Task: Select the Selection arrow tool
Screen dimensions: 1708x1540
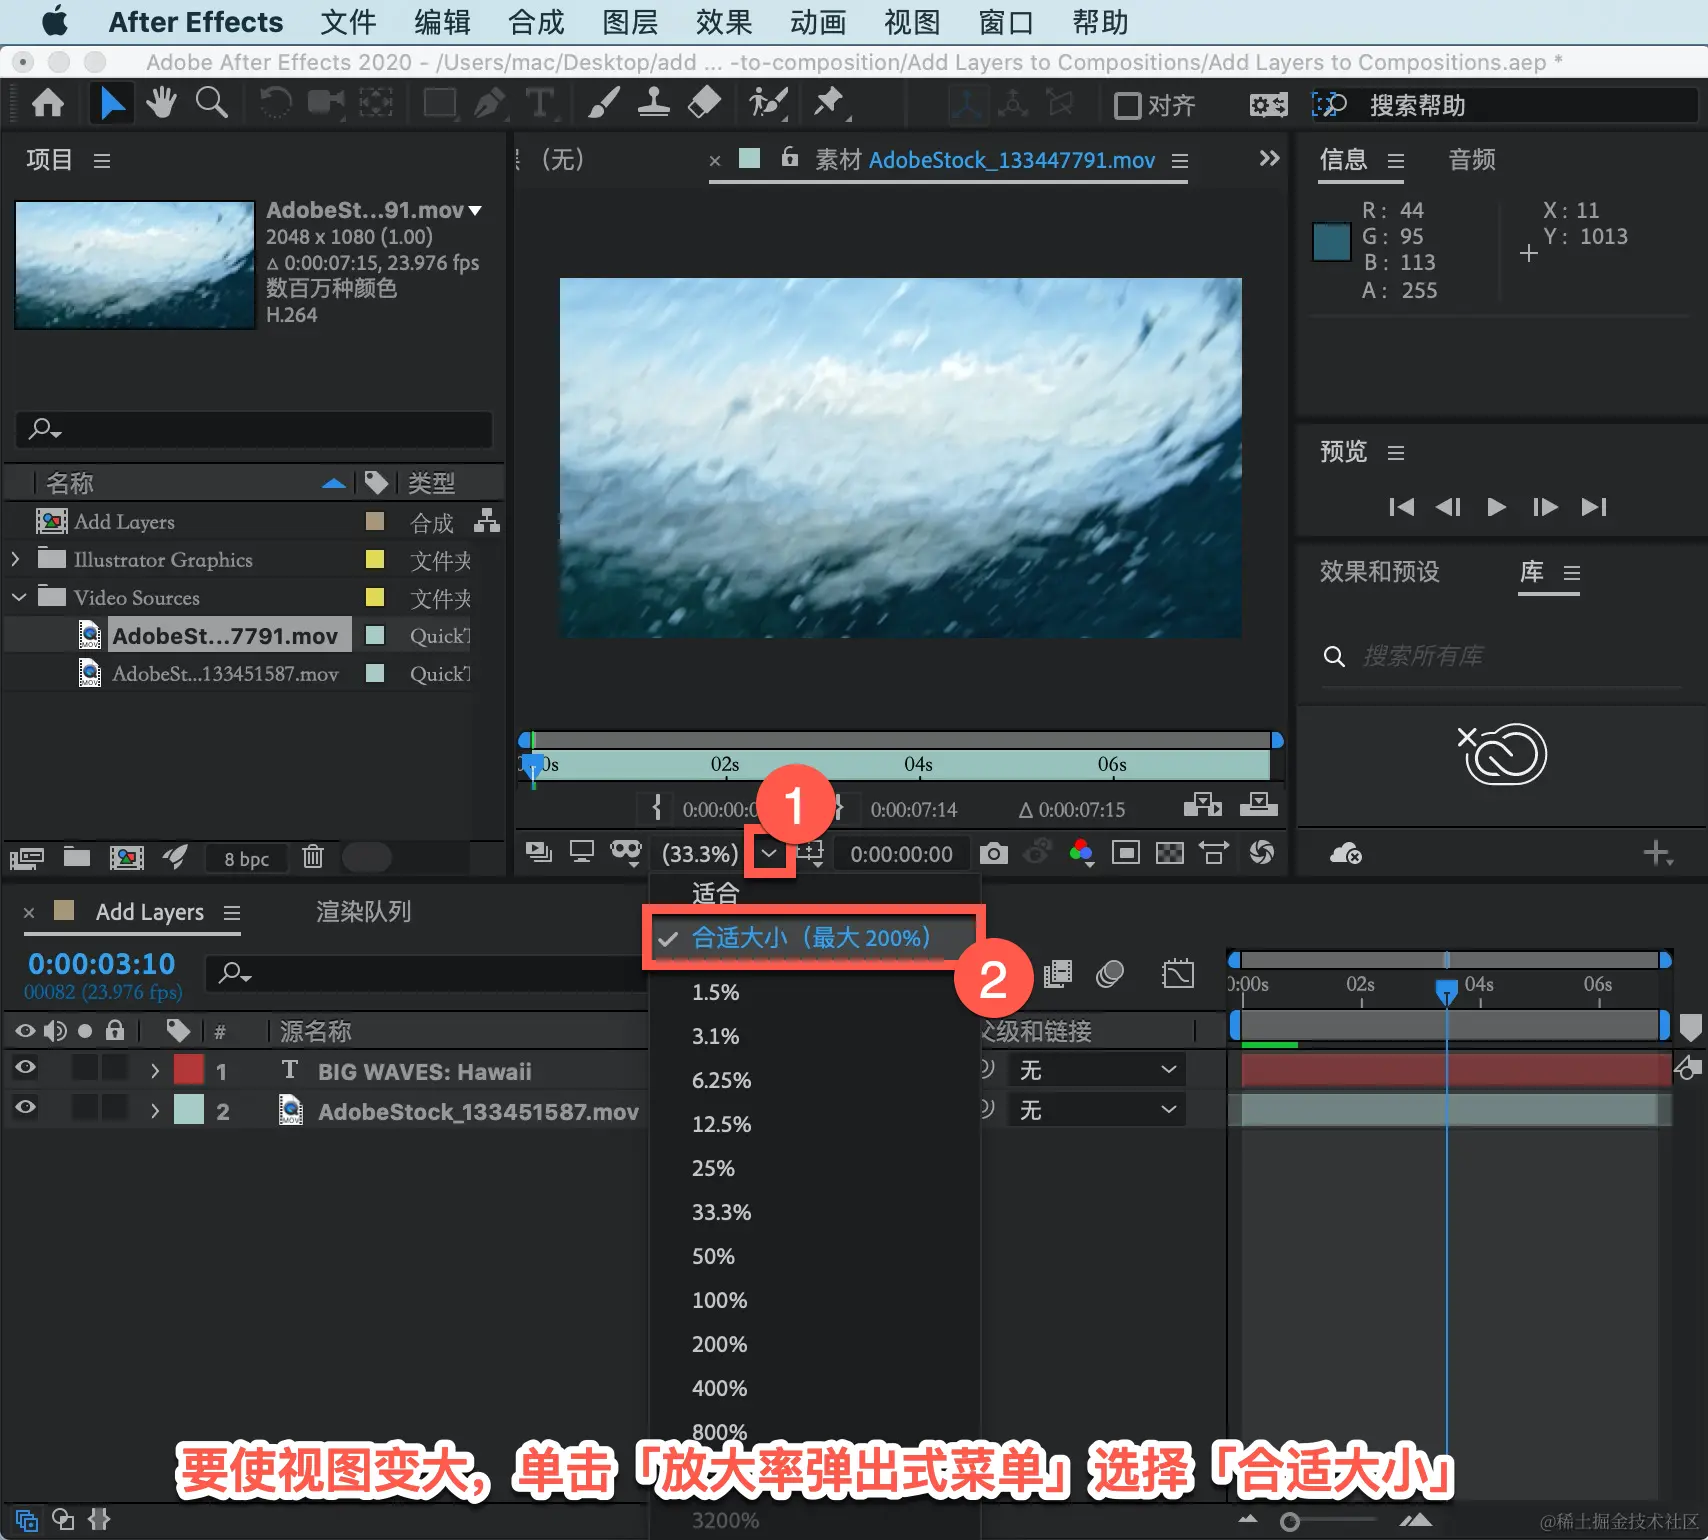Action: coord(112,103)
